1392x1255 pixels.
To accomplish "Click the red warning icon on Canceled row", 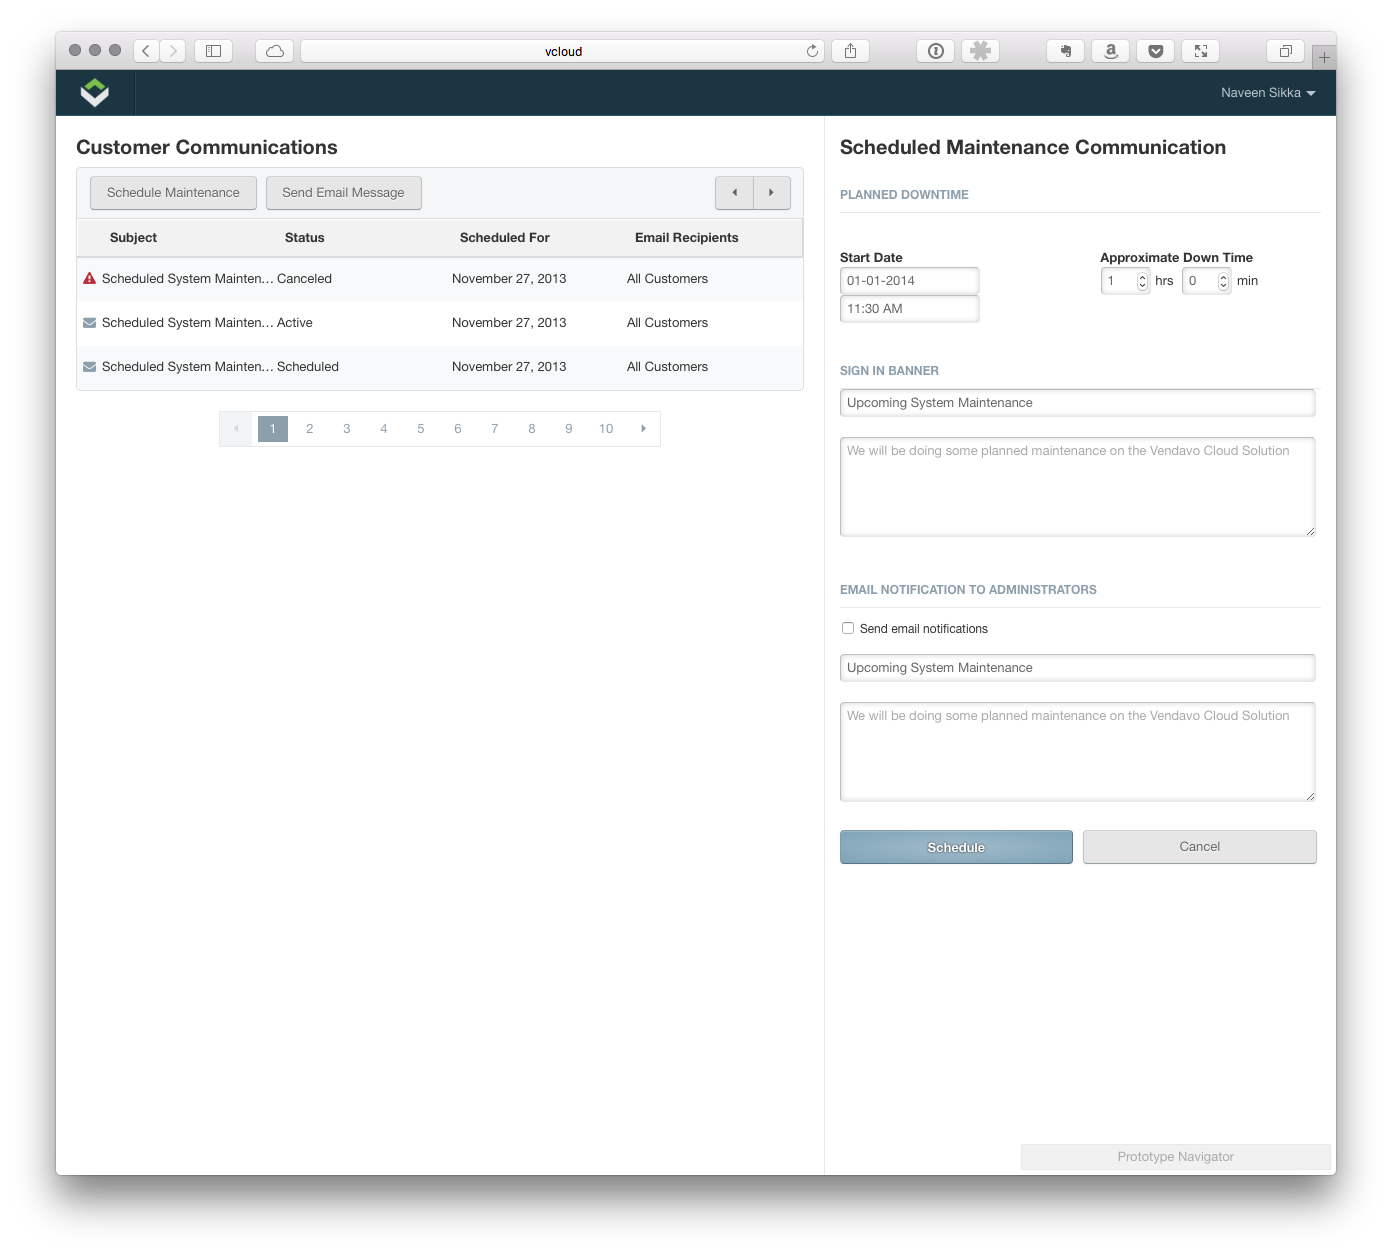I will tap(89, 279).
